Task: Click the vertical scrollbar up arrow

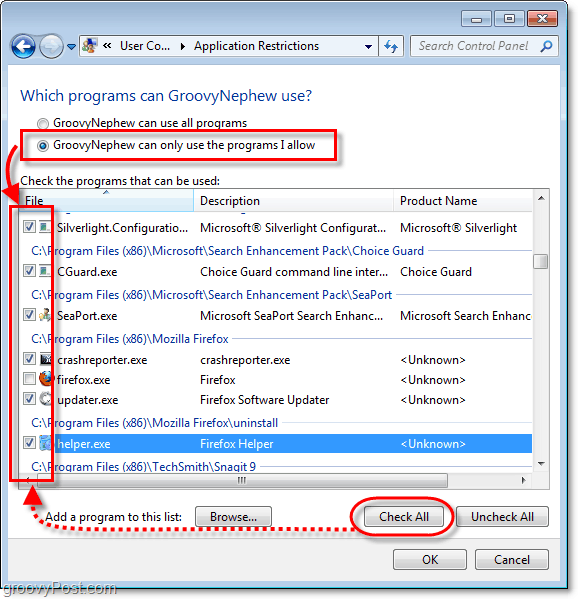Action: pyautogui.click(x=541, y=198)
